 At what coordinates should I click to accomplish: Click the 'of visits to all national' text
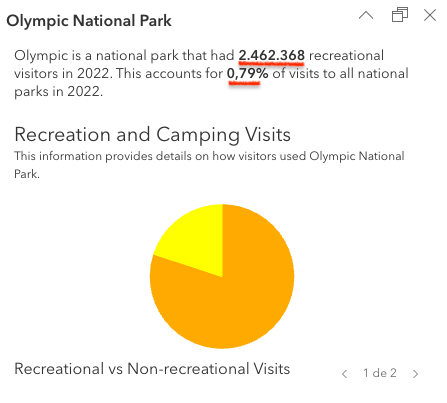340,73
